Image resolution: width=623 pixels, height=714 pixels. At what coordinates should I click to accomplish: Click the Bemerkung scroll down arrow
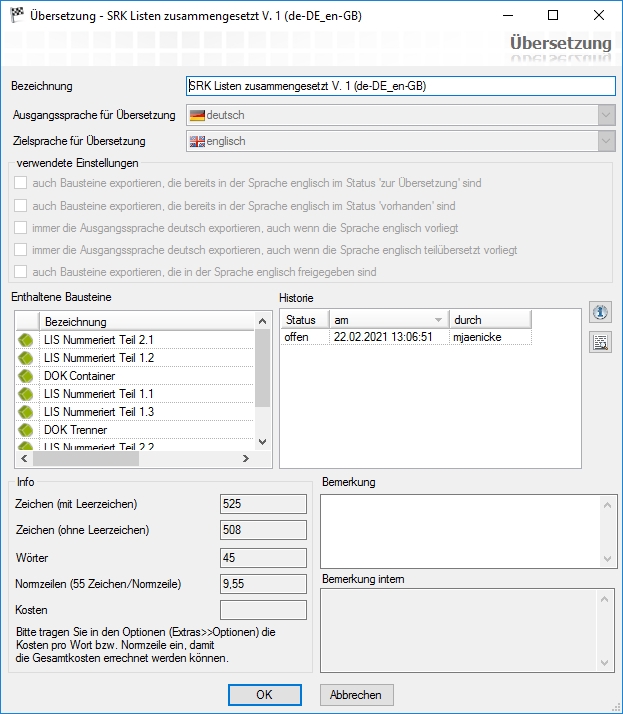[x=608, y=559]
